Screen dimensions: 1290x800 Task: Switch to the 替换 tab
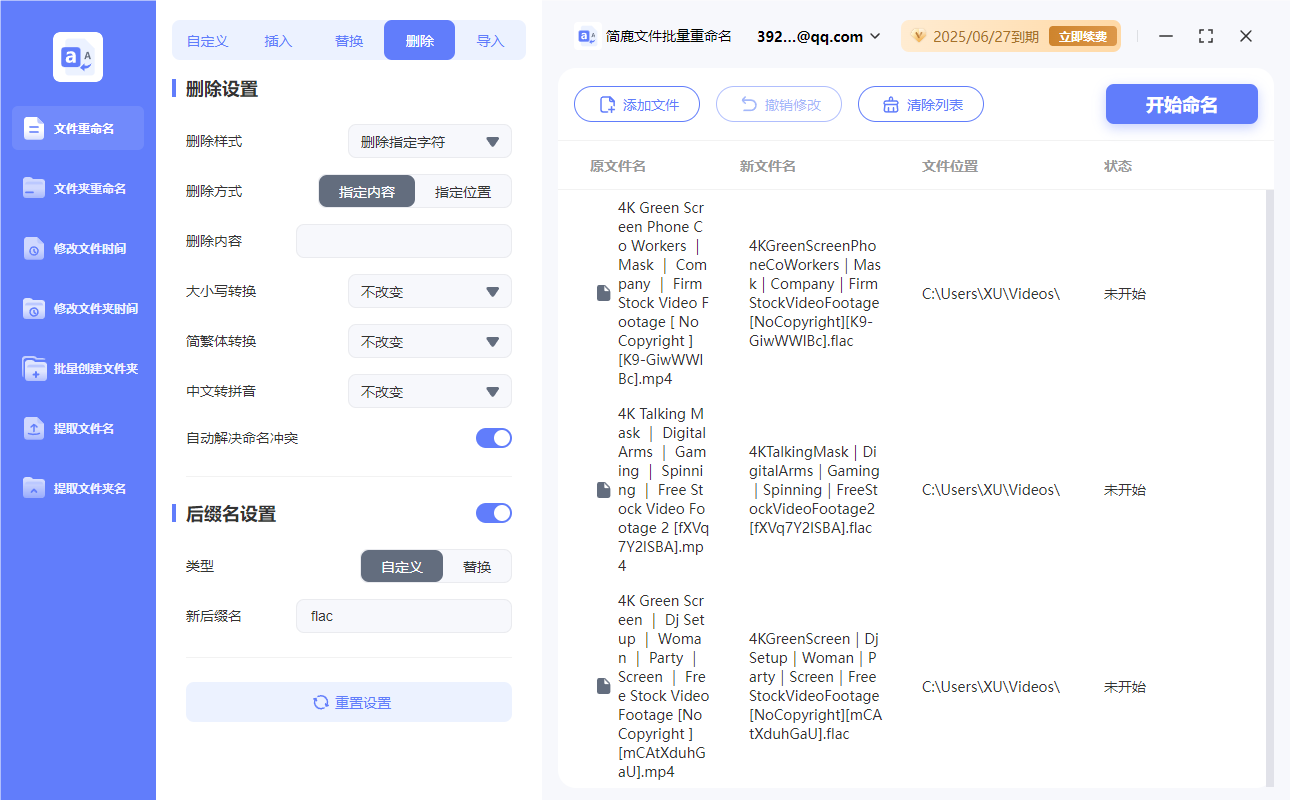coord(349,39)
